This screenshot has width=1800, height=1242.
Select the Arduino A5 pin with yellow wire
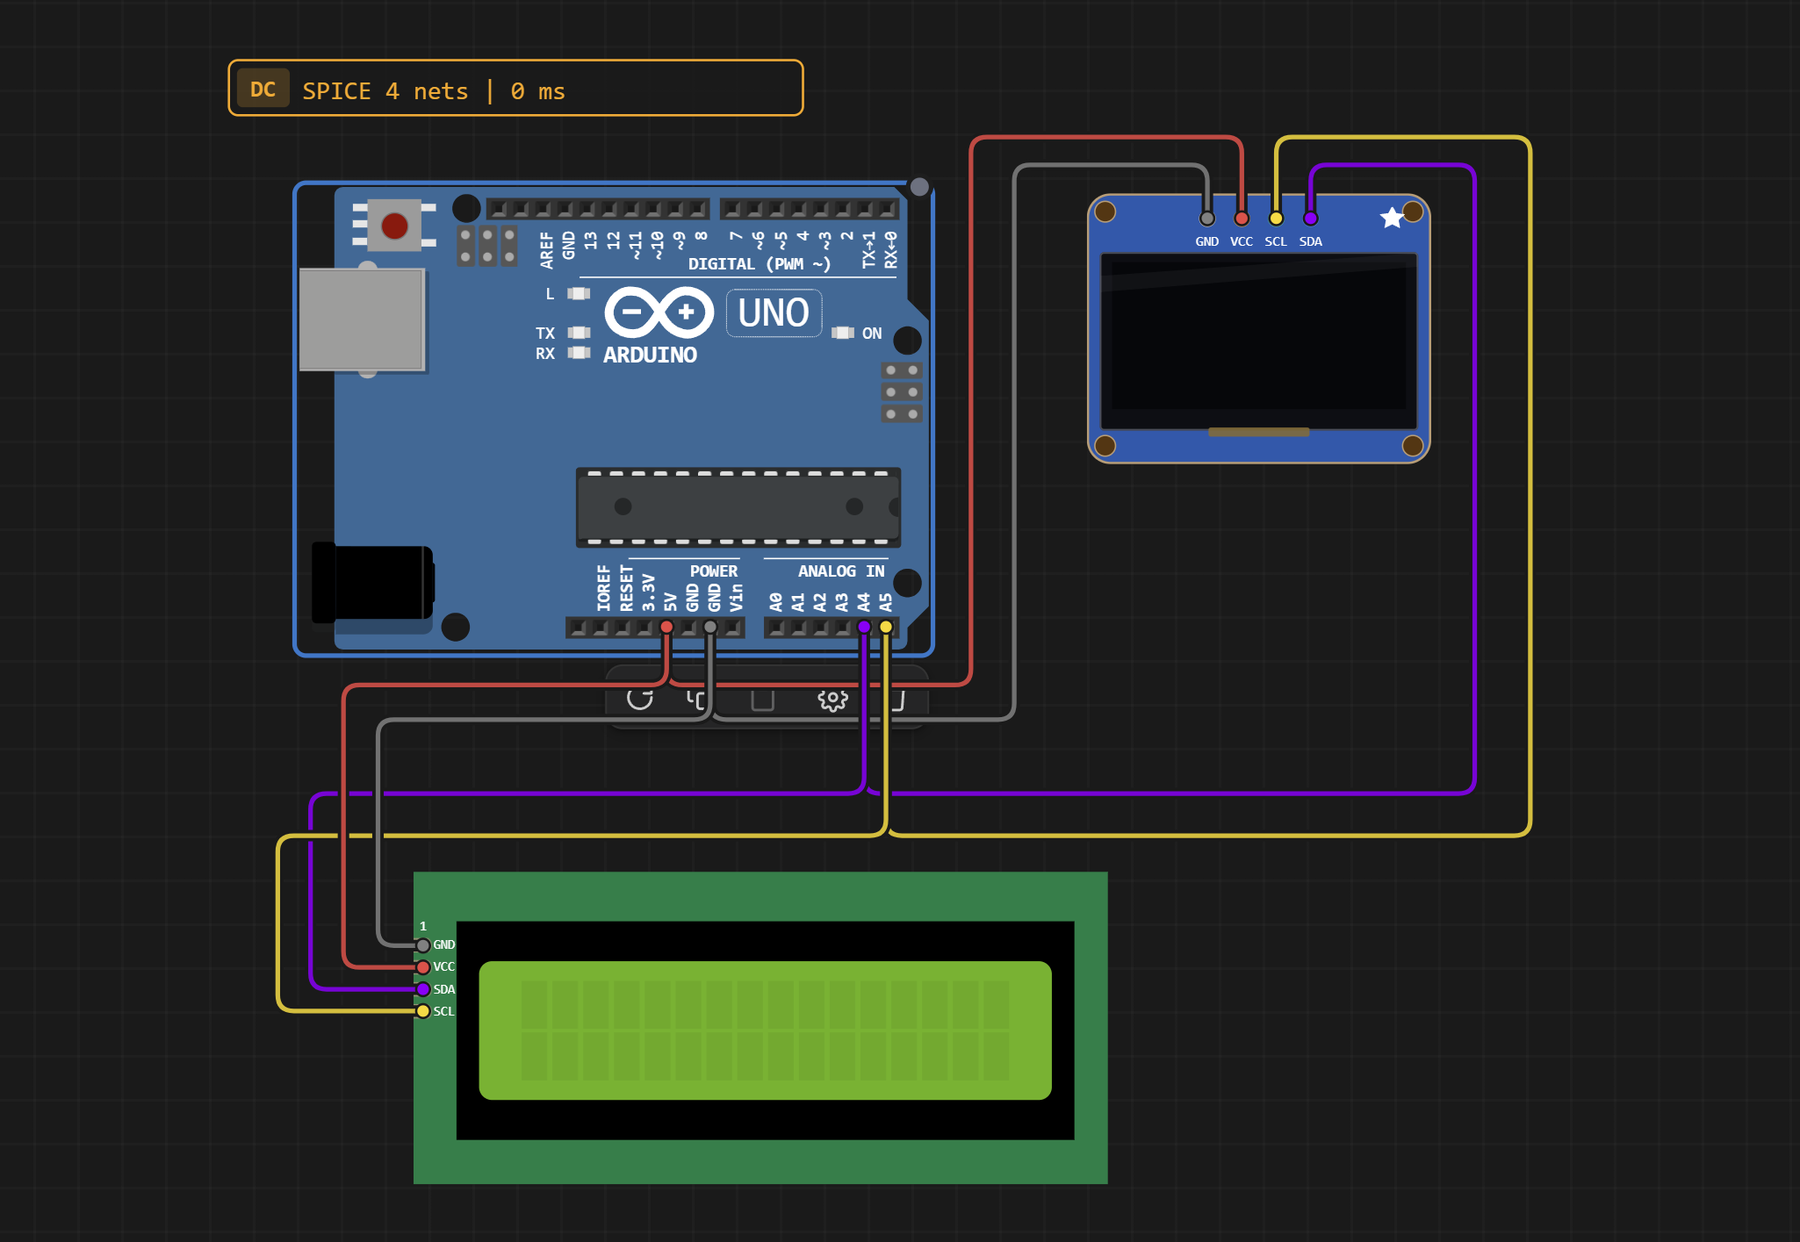pyautogui.click(x=886, y=627)
